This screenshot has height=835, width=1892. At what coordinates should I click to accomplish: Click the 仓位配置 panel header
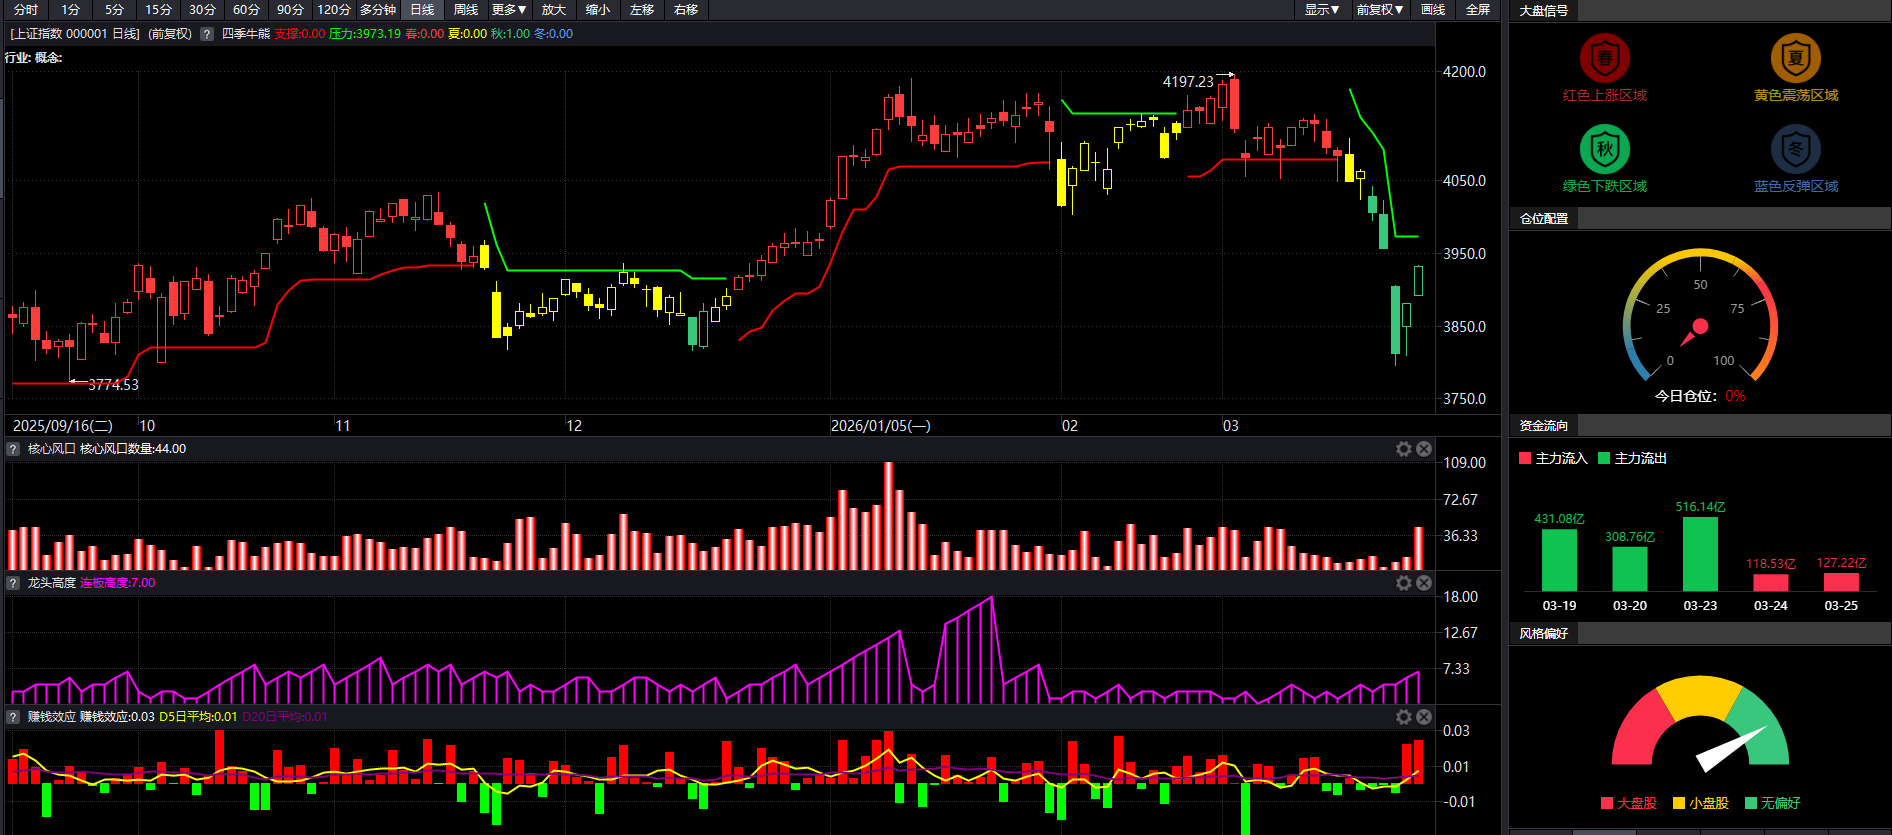(1544, 219)
